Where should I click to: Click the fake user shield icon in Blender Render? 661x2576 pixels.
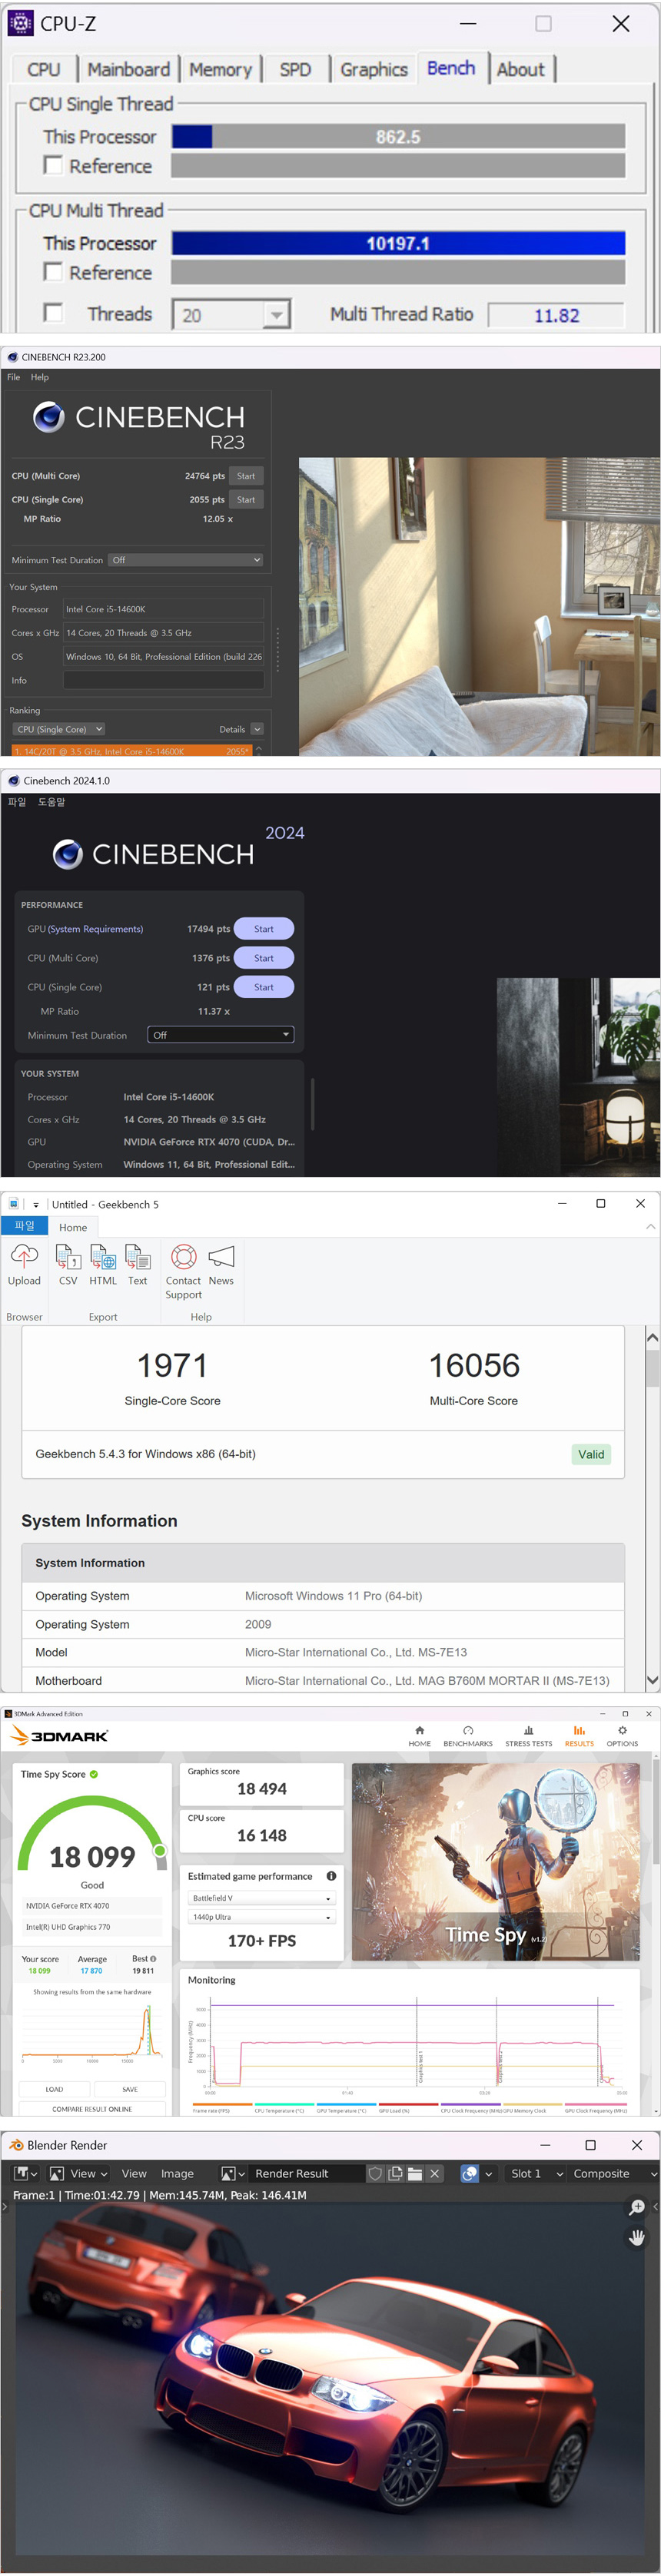[375, 2173]
